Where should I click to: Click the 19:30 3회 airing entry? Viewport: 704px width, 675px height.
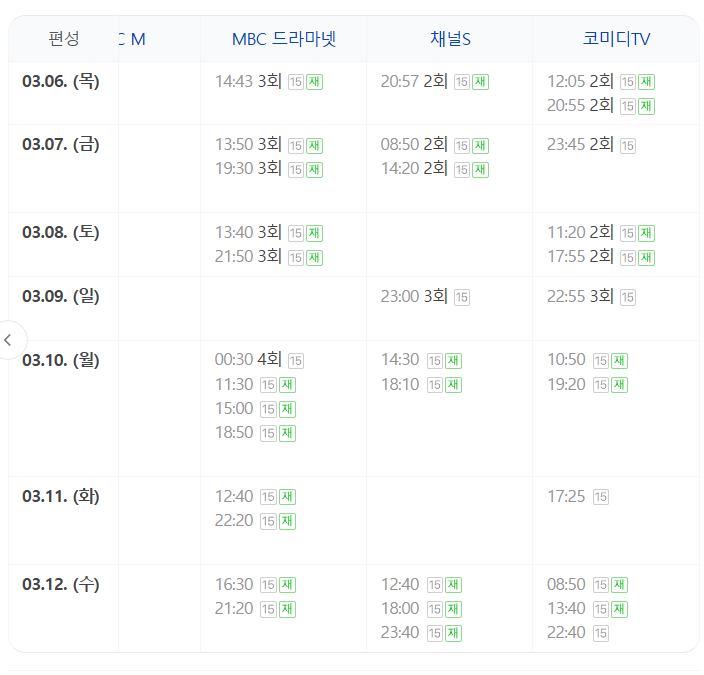(248, 168)
